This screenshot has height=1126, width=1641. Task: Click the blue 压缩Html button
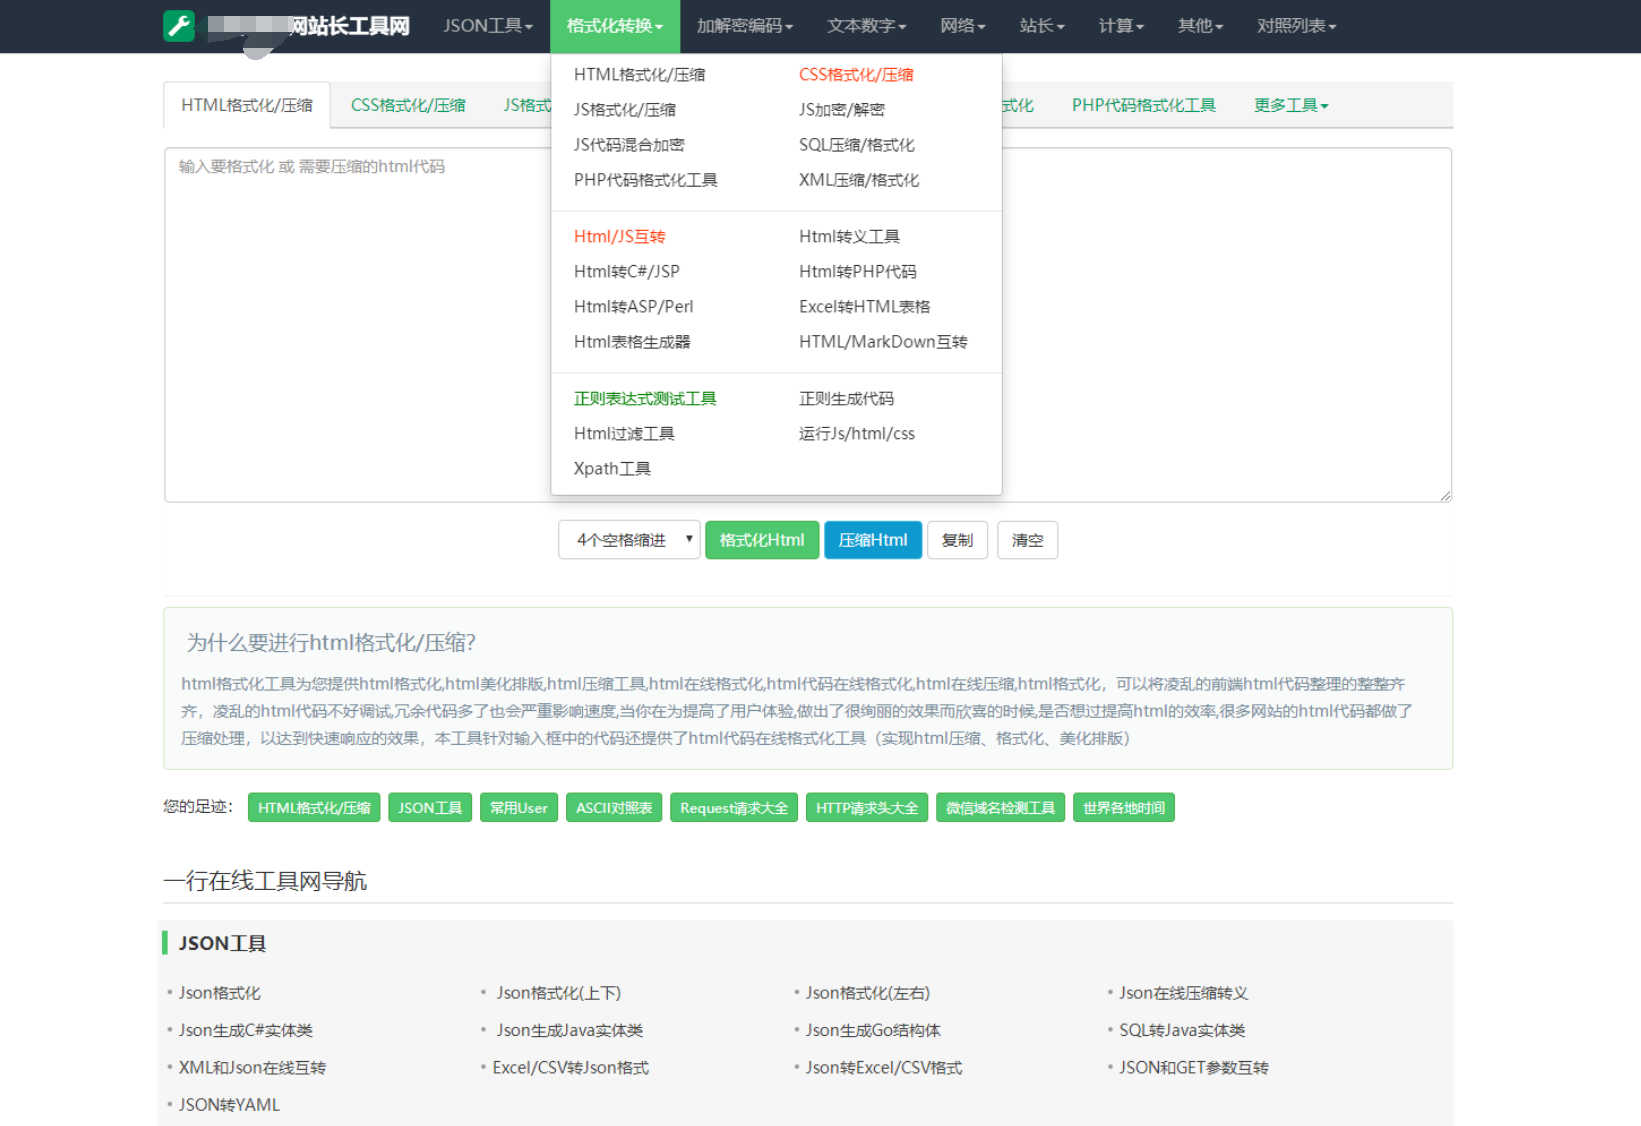pos(873,540)
